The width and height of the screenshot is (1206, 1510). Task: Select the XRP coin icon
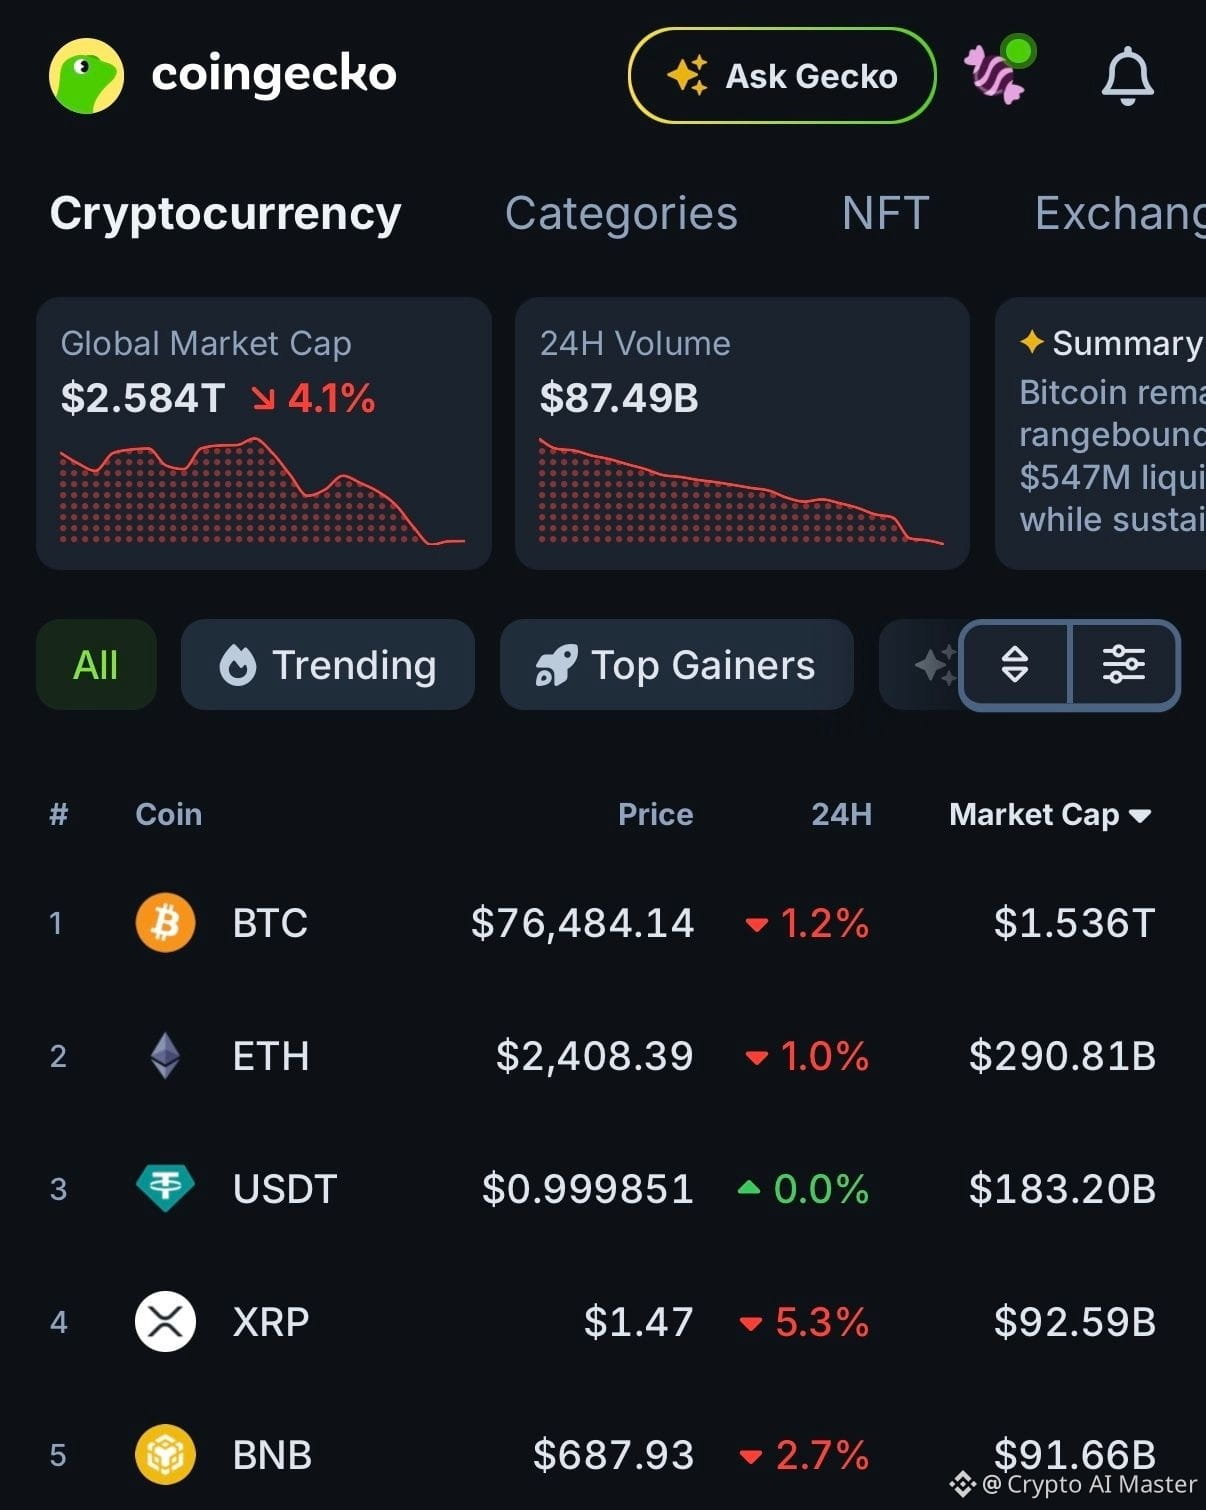[x=165, y=1321]
